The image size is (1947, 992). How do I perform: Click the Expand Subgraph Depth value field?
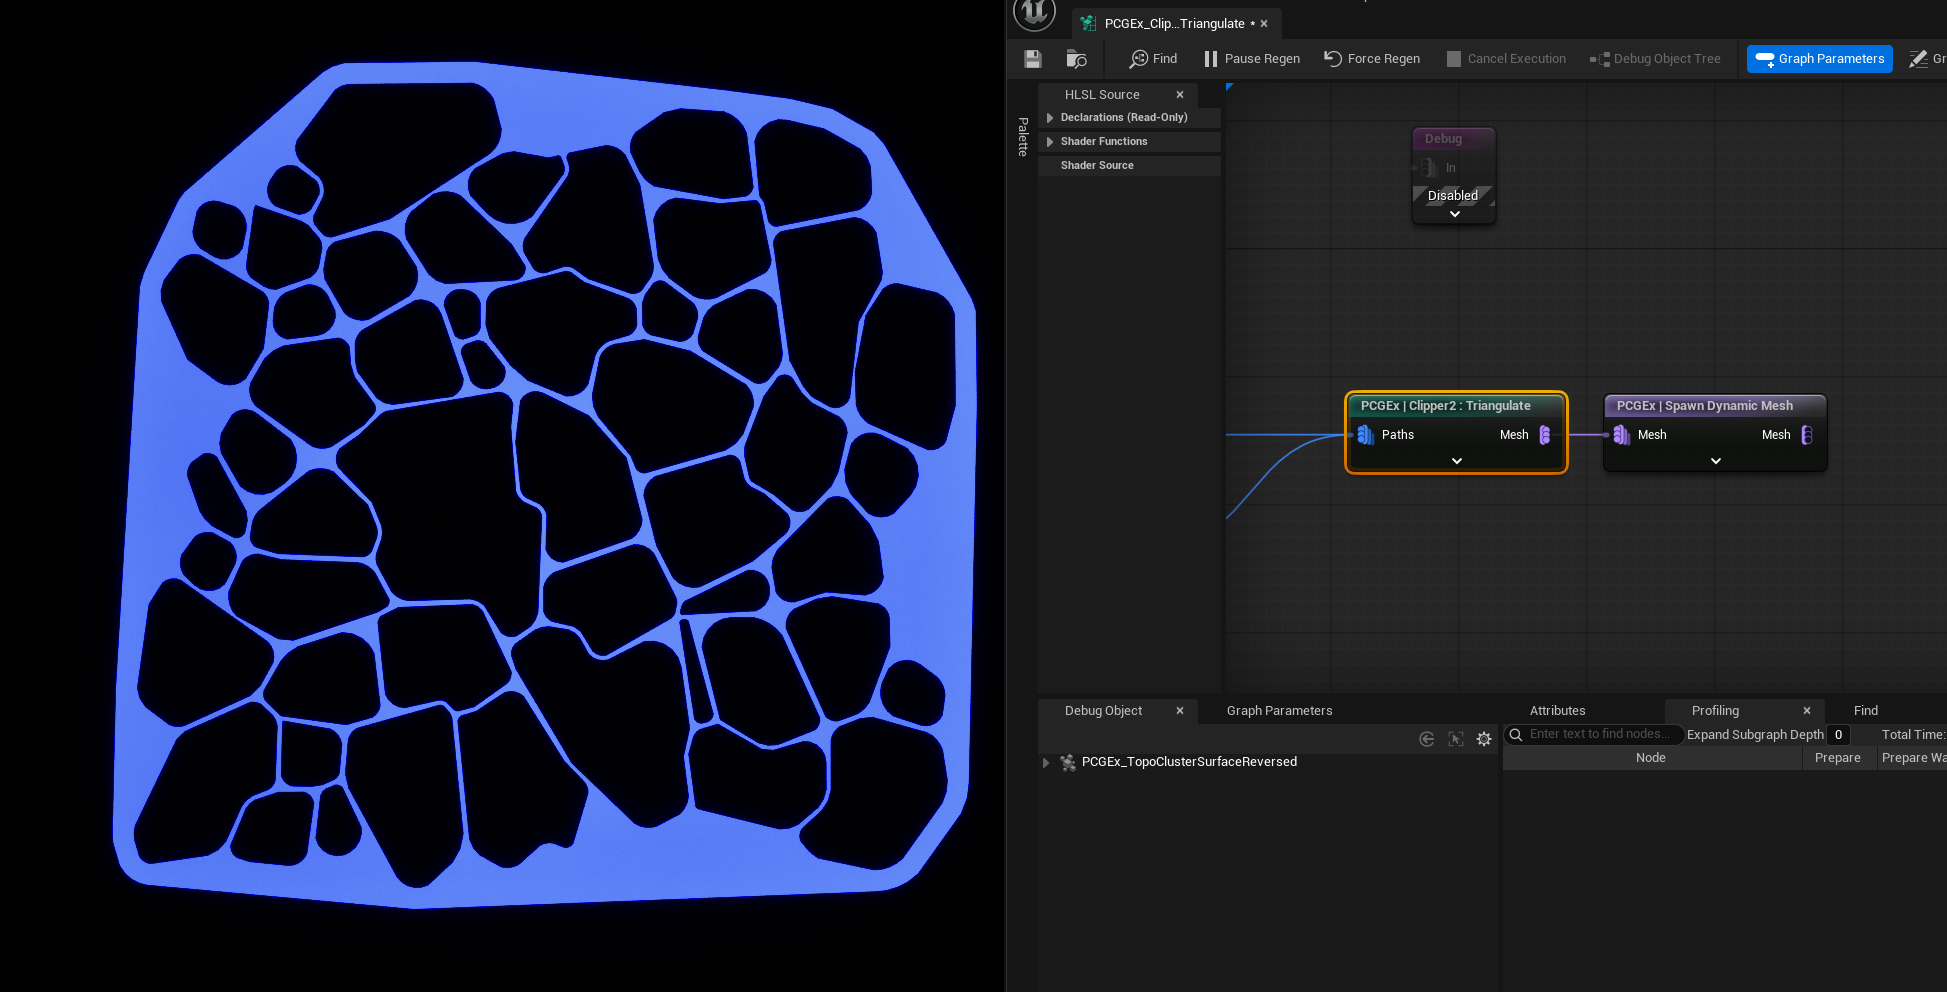[1837, 735]
